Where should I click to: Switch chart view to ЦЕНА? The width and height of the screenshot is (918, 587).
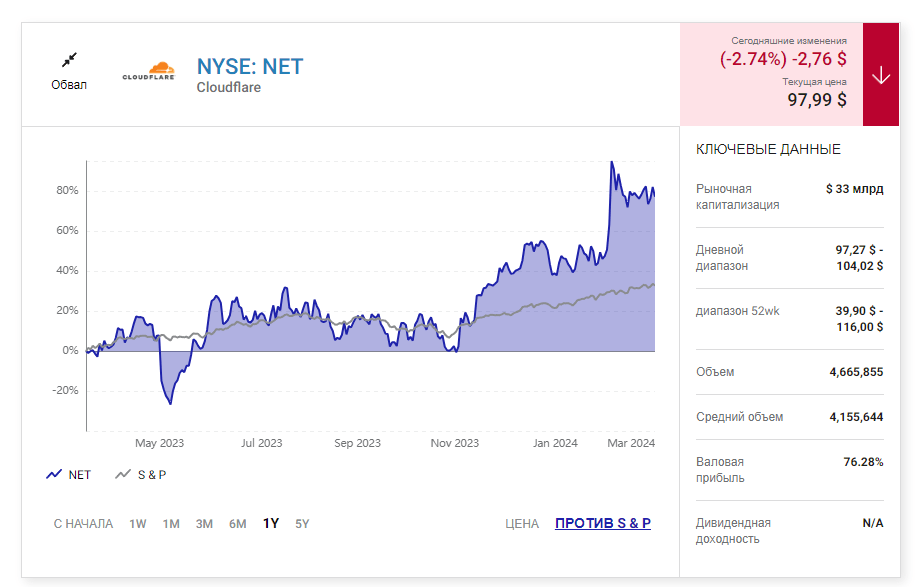click(x=522, y=524)
